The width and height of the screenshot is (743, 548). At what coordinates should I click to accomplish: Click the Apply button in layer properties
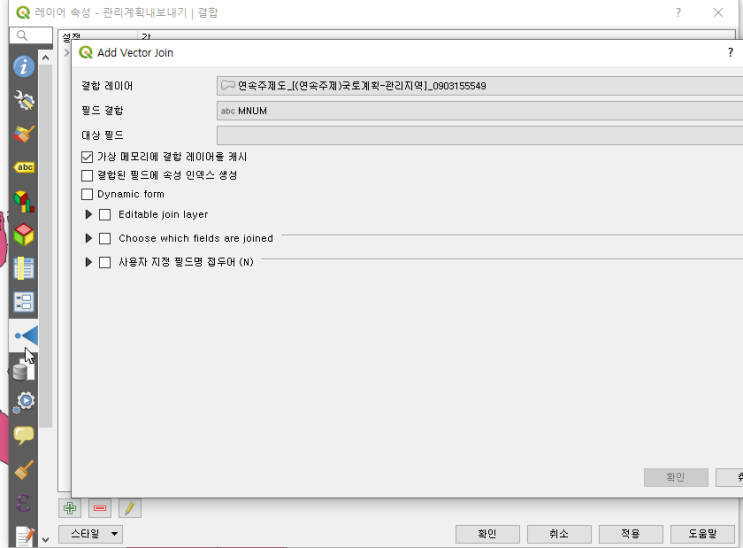point(631,534)
